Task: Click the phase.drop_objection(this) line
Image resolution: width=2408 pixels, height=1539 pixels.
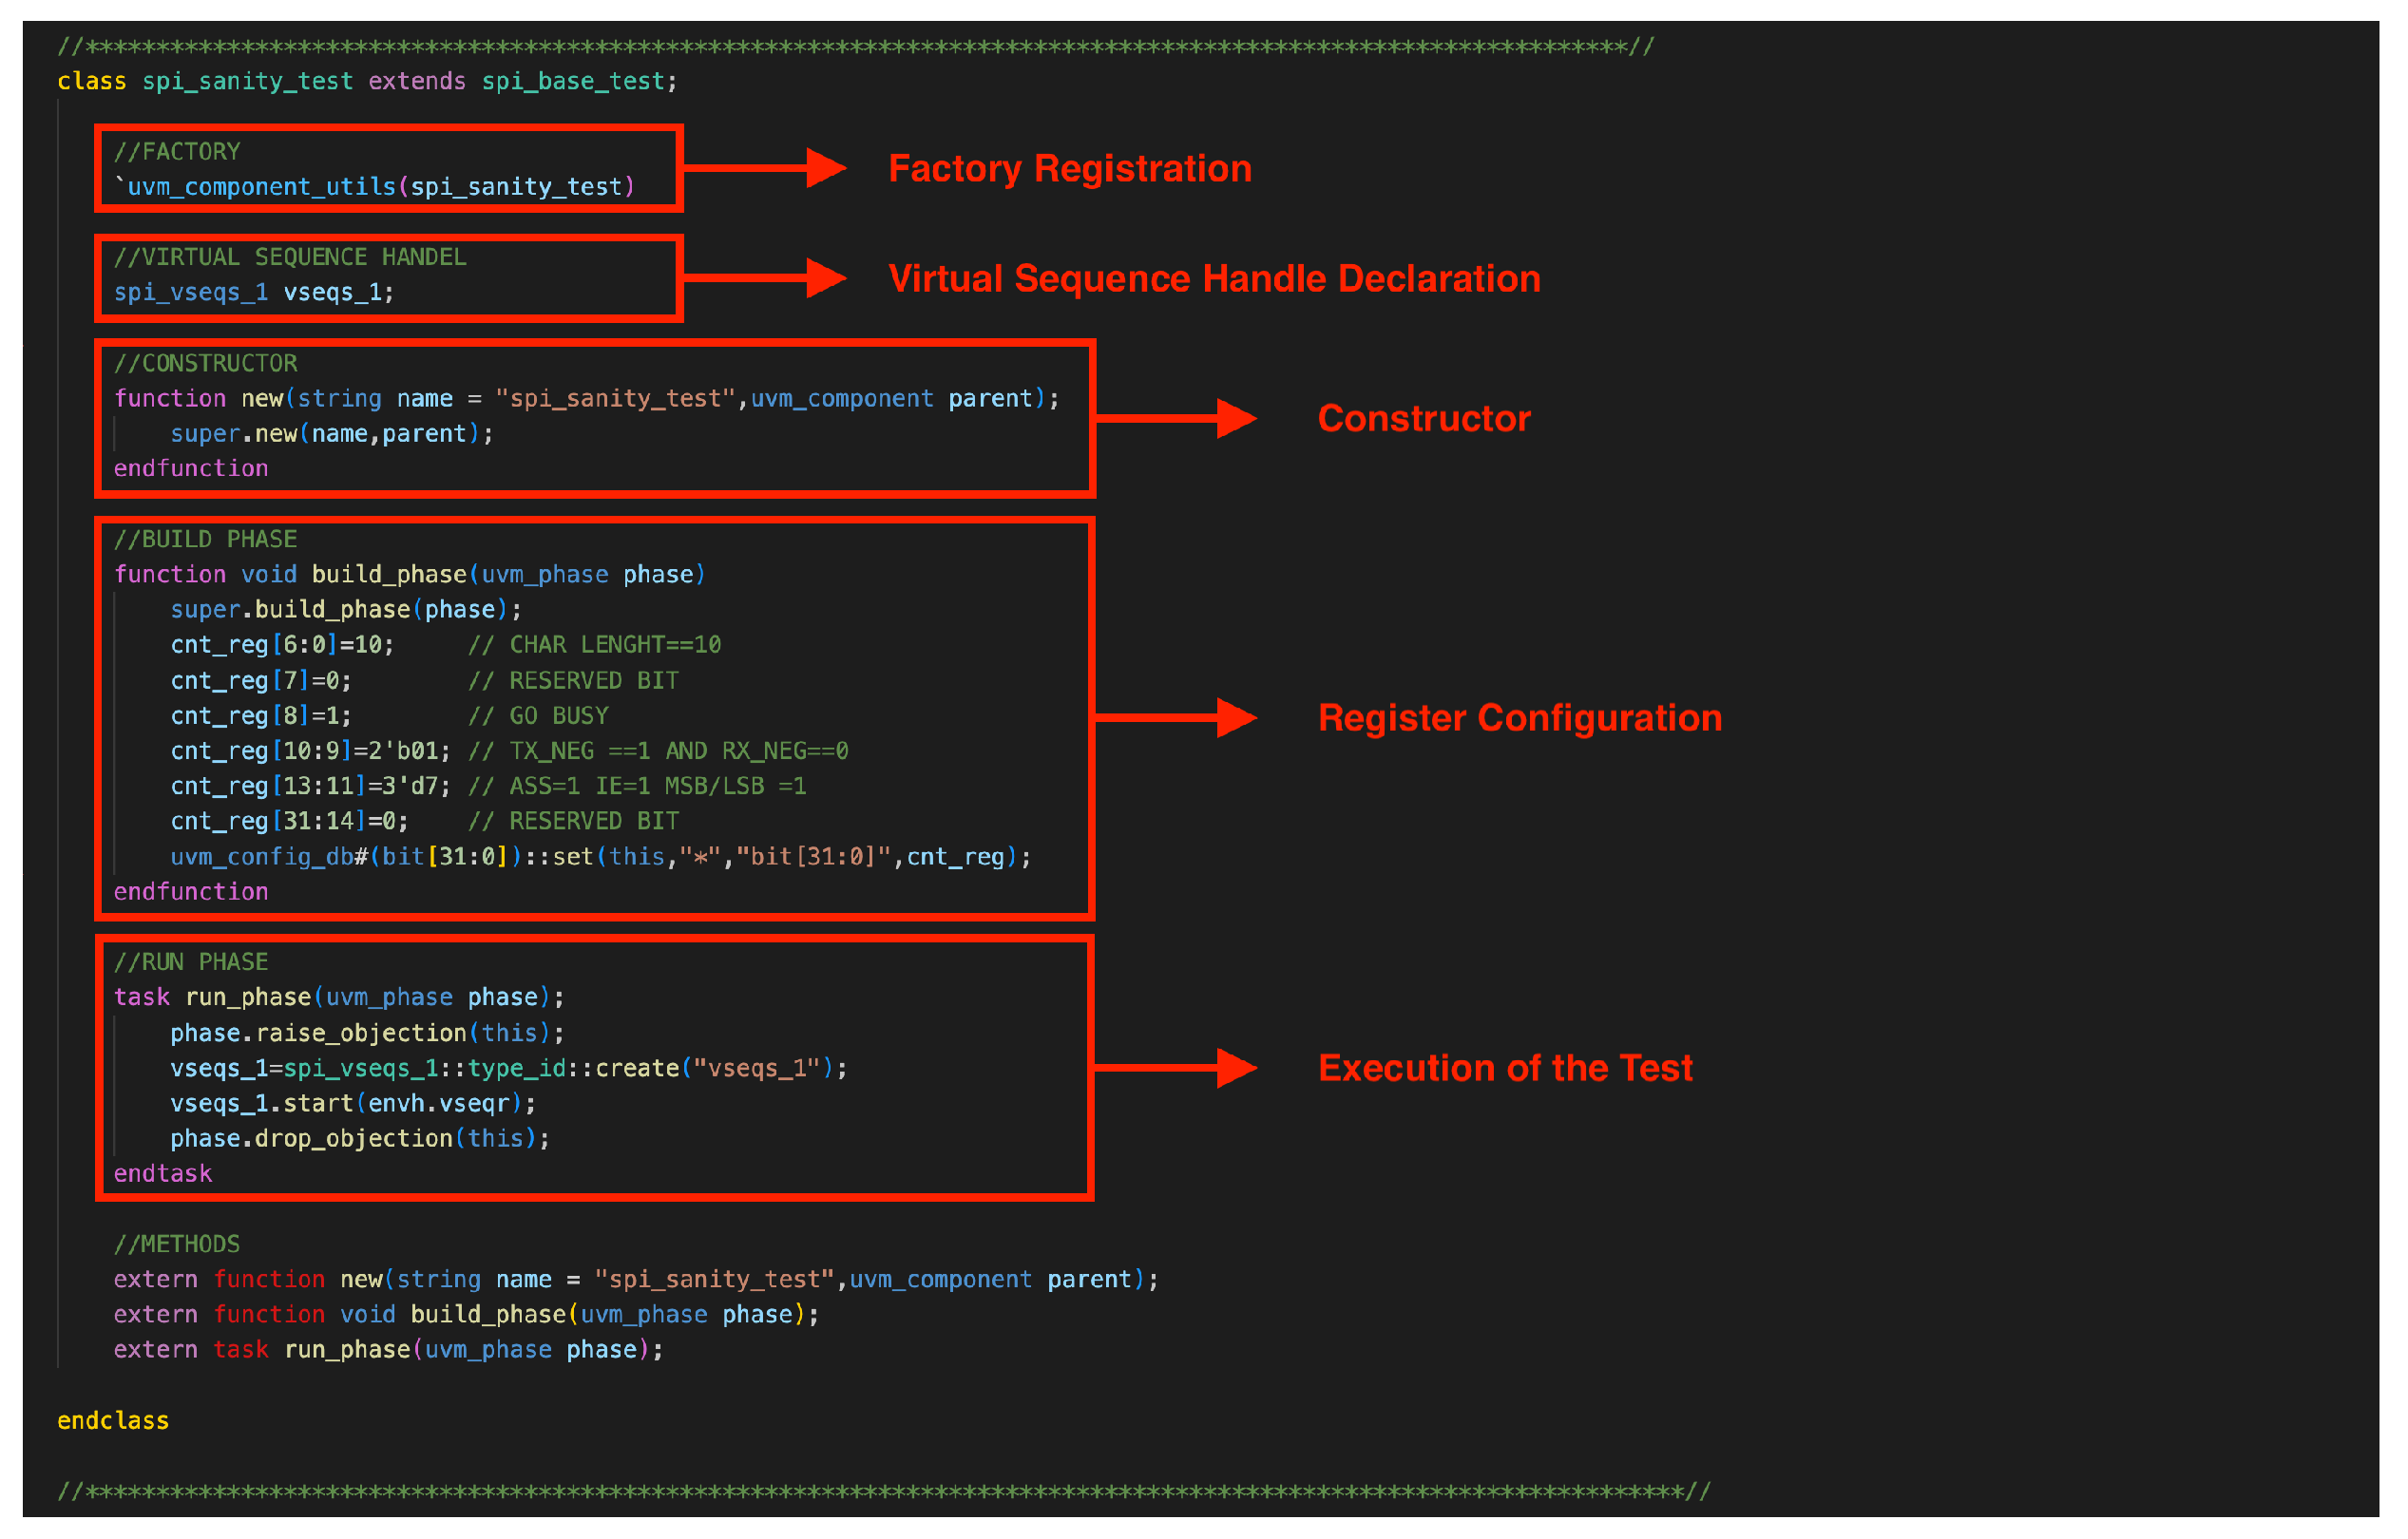Action: [360, 1138]
